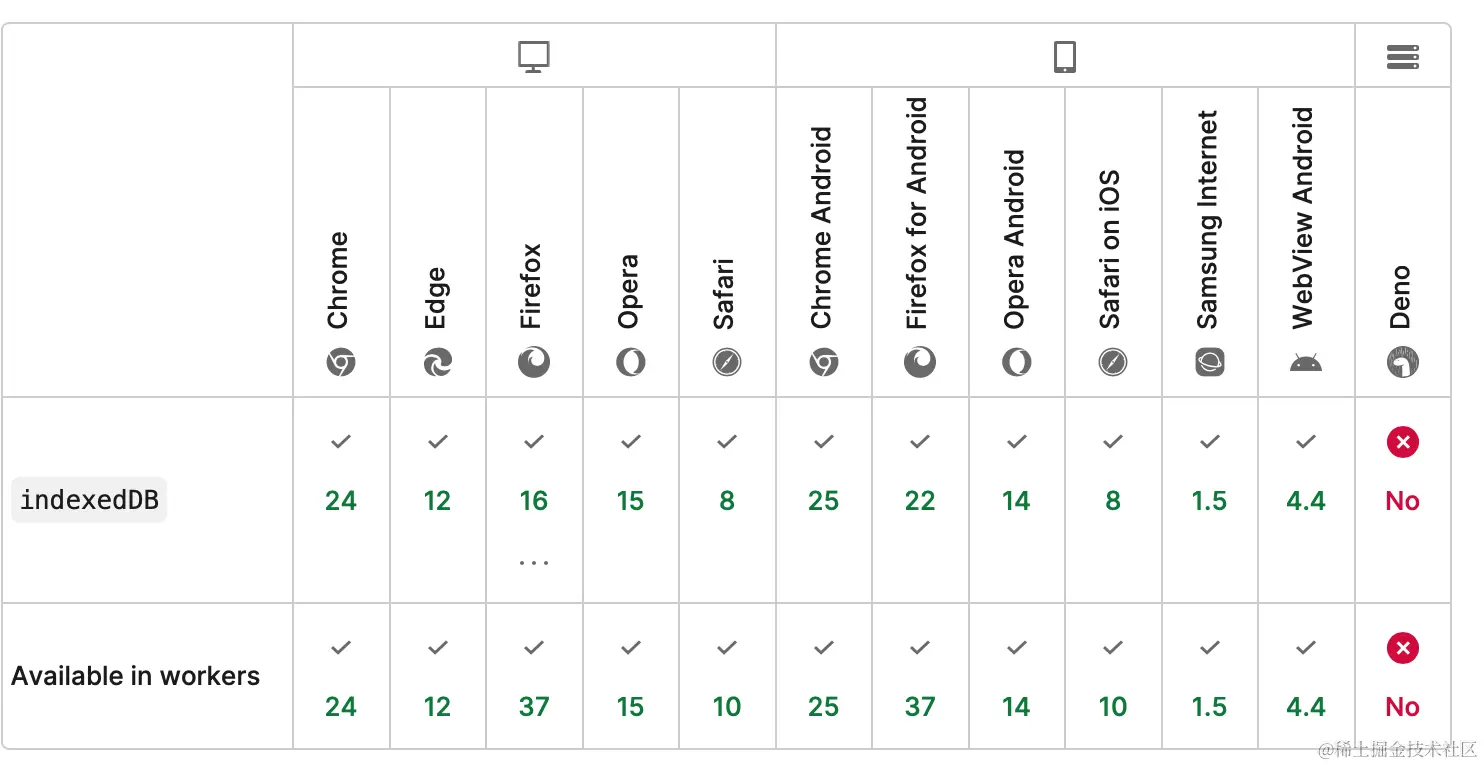Select Firefox for Android 37 workers cell
The height and width of the screenshot is (766, 1484).
pyautogui.click(x=920, y=707)
